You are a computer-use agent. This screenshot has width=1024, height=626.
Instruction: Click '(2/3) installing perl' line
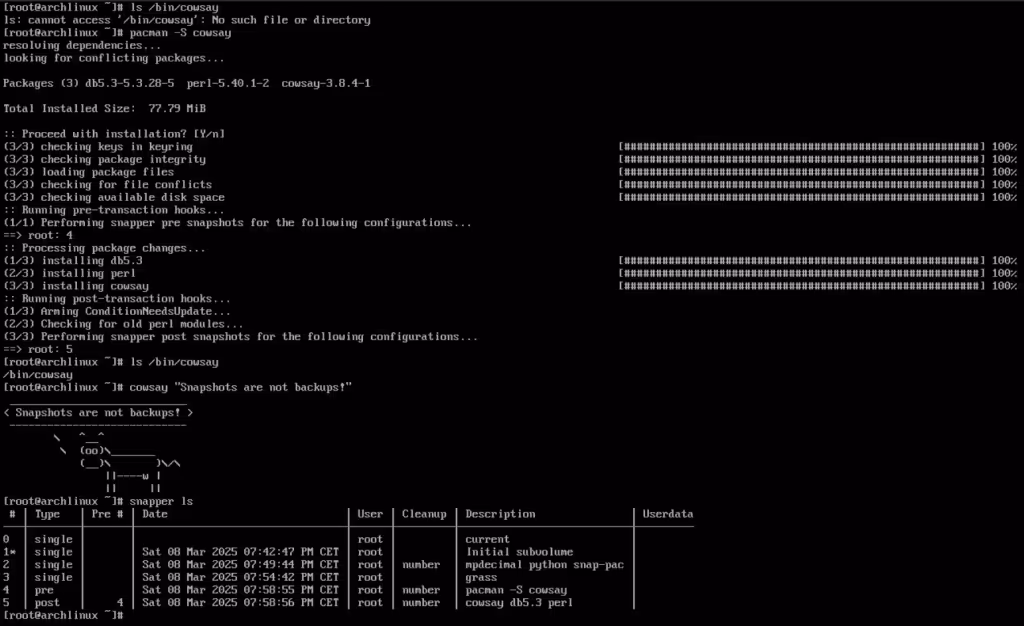tap(69, 274)
